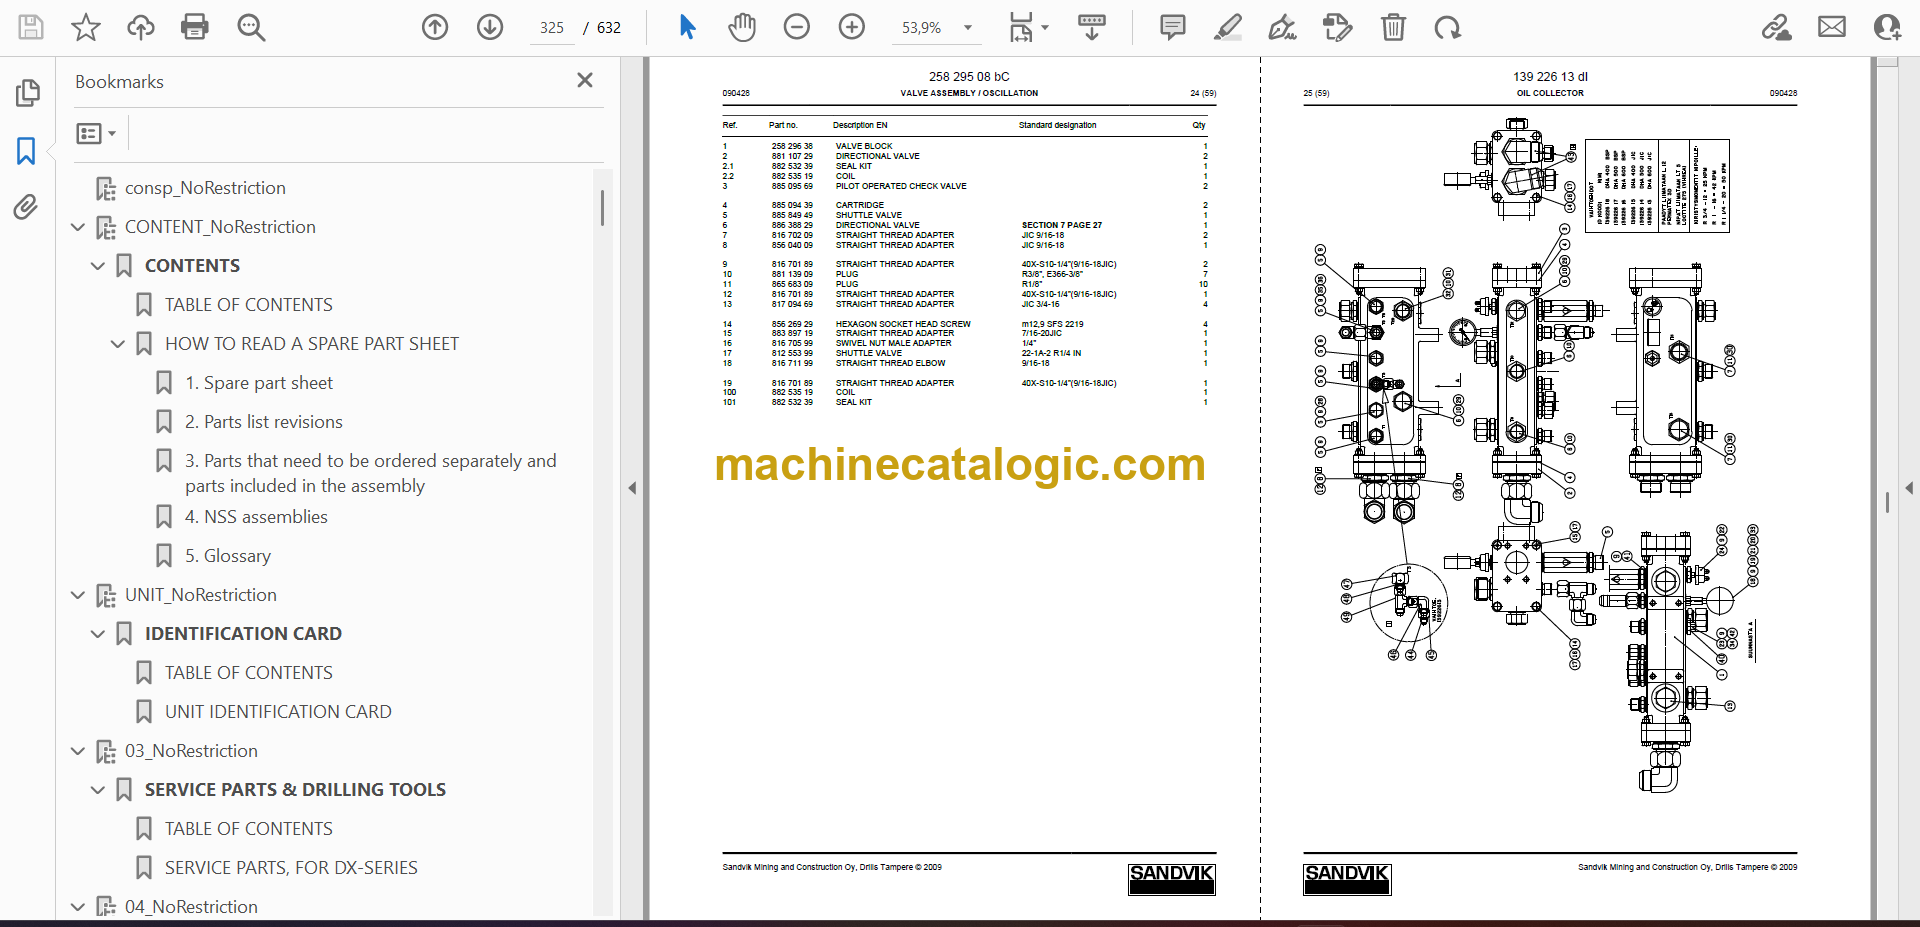Viewport: 1920px width, 927px height.
Task: Add a sticky note comment
Action: (x=1172, y=27)
